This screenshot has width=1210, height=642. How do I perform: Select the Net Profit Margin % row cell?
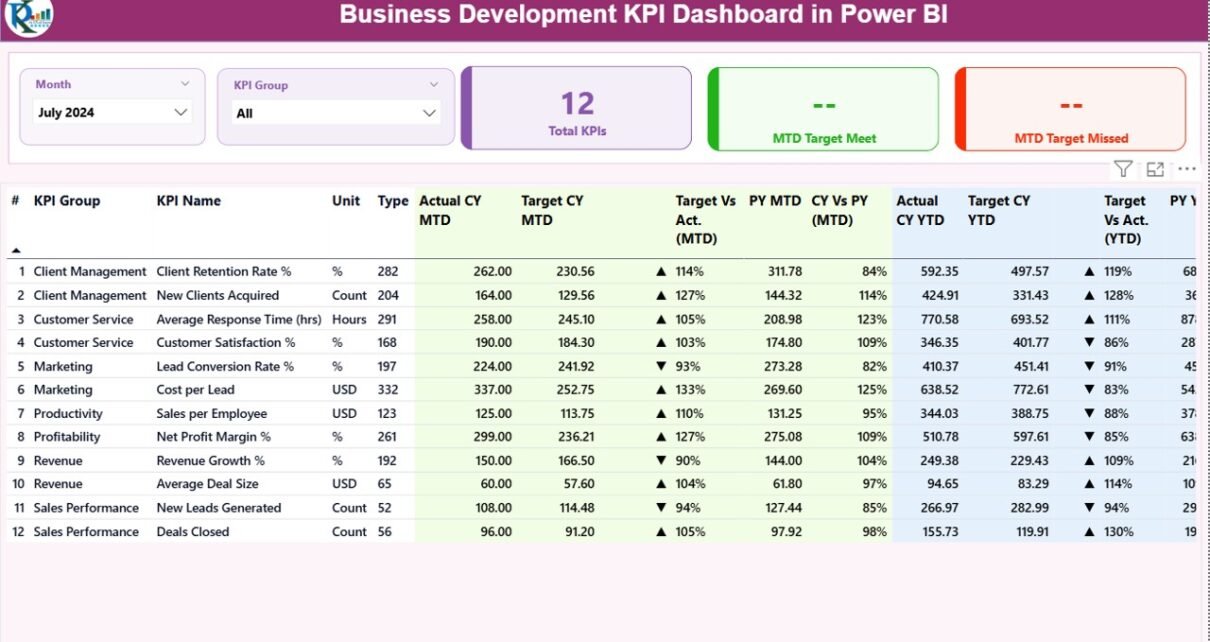click(x=213, y=437)
